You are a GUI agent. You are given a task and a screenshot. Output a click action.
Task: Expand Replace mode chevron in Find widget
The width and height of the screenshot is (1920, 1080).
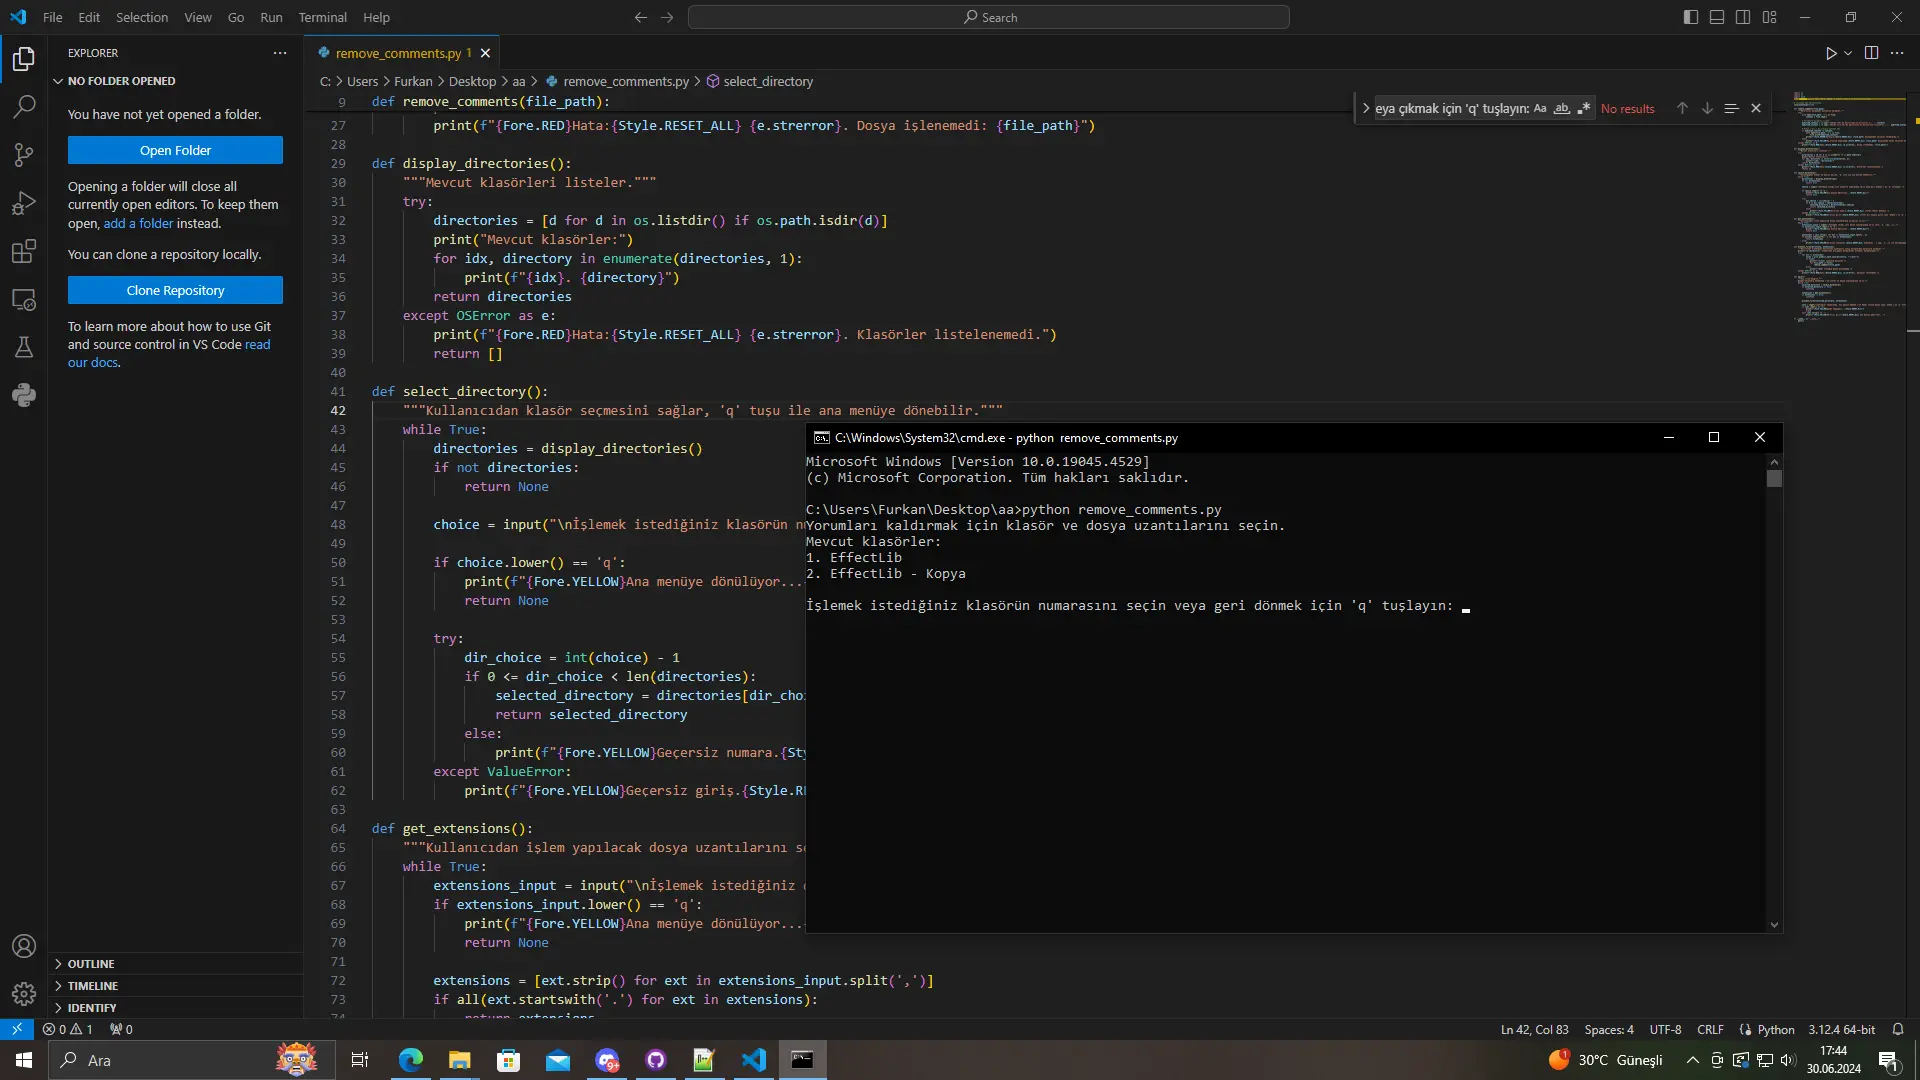coord(1366,108)
